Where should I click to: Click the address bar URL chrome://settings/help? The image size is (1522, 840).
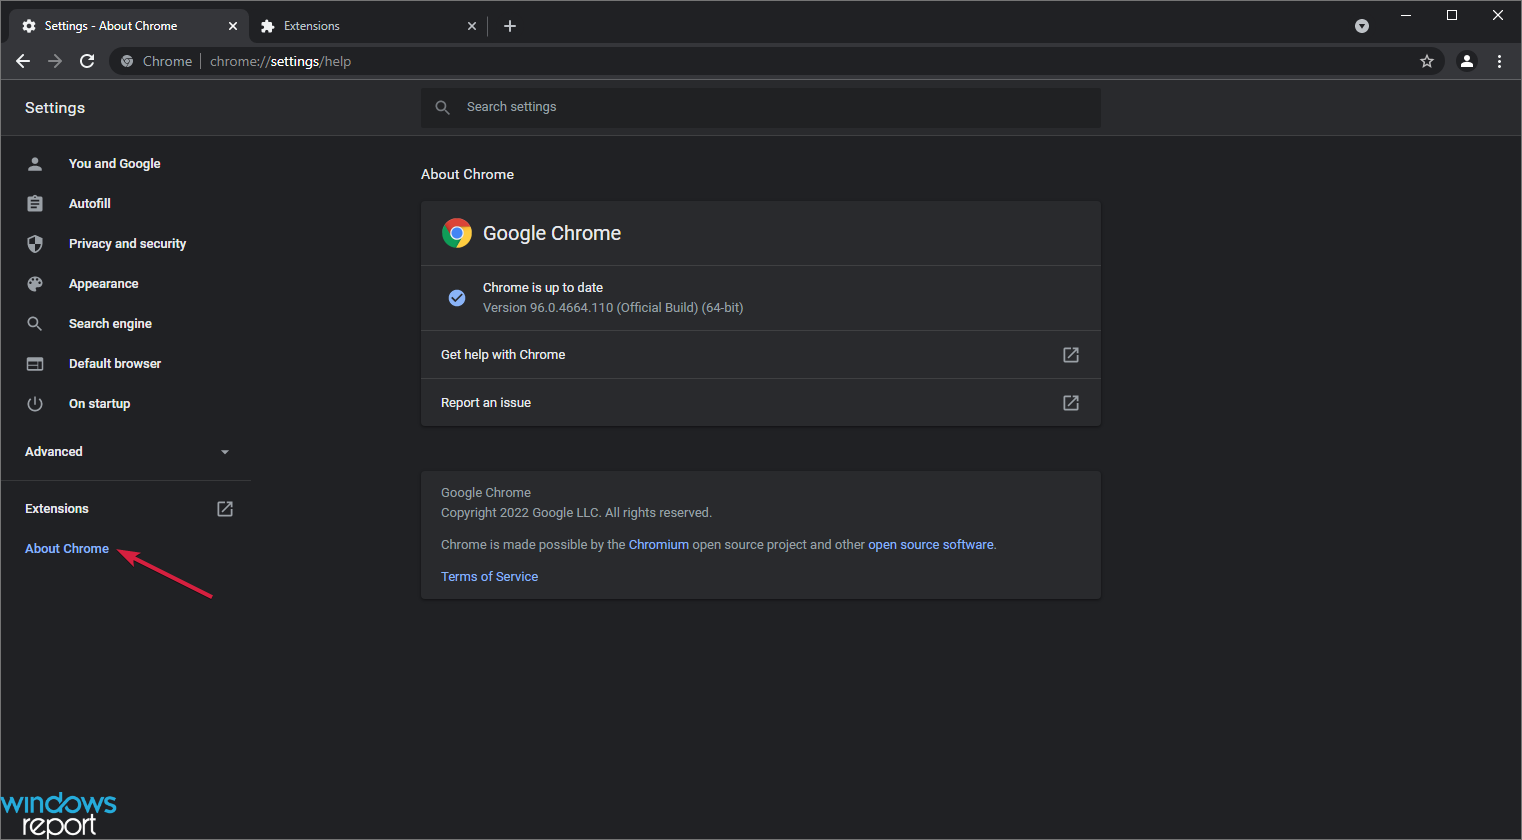[281, 61]
